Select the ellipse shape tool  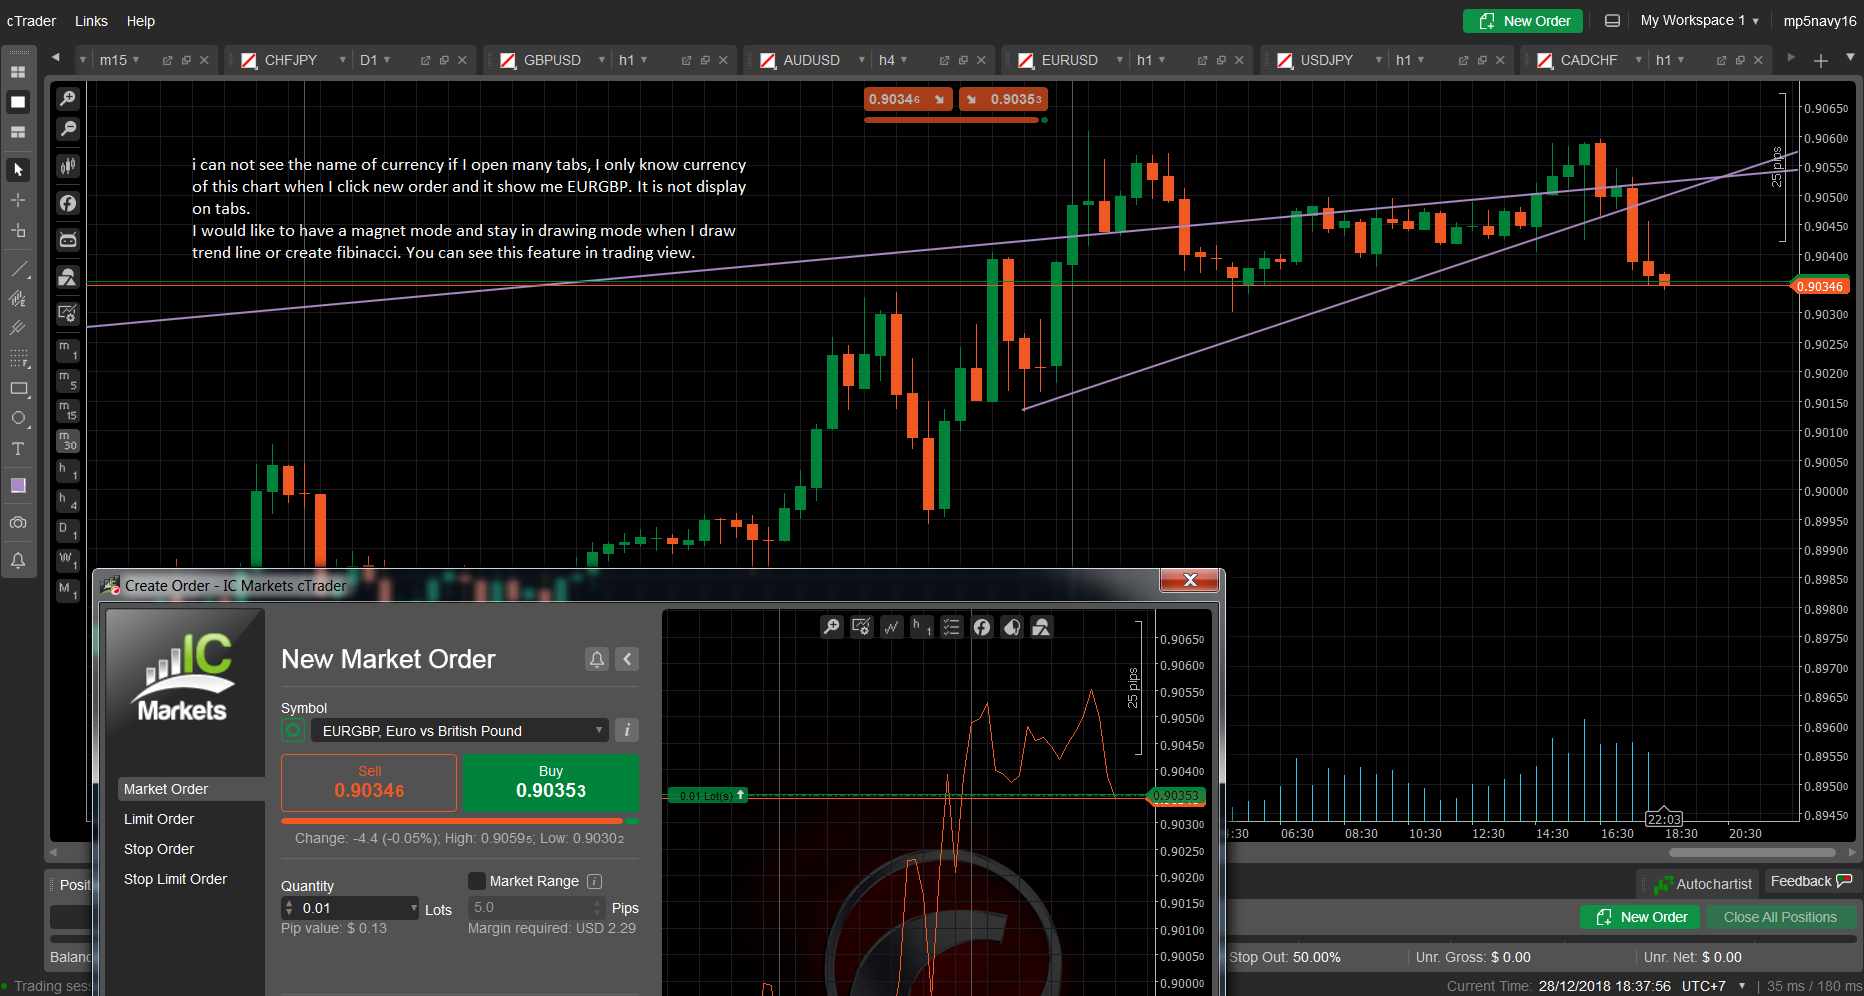coord(18,418)
